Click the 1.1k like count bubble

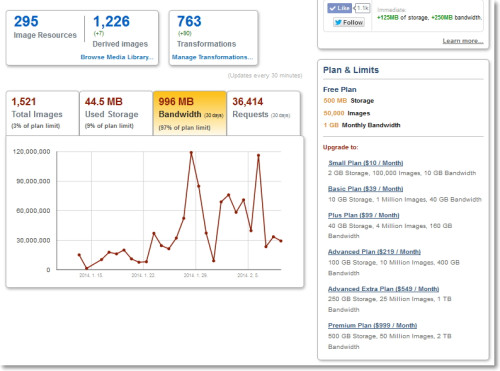coord(362,8)
